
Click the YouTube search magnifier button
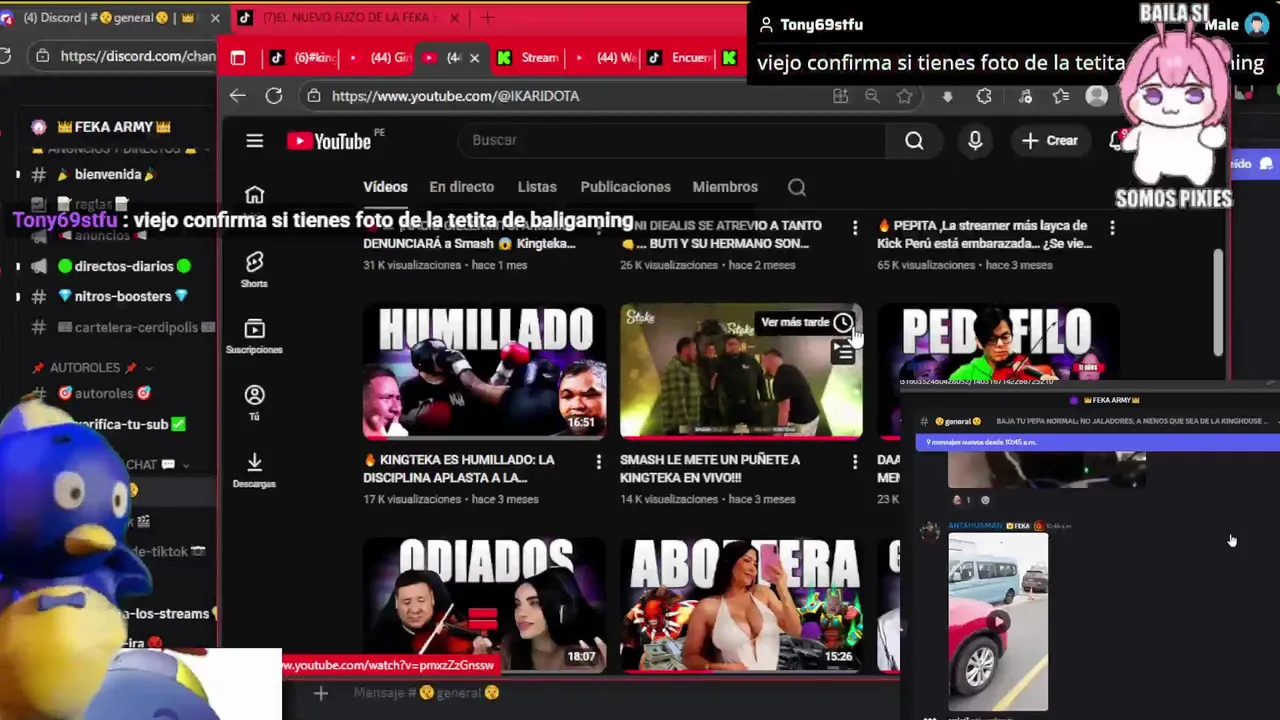[x=914, y=141]
